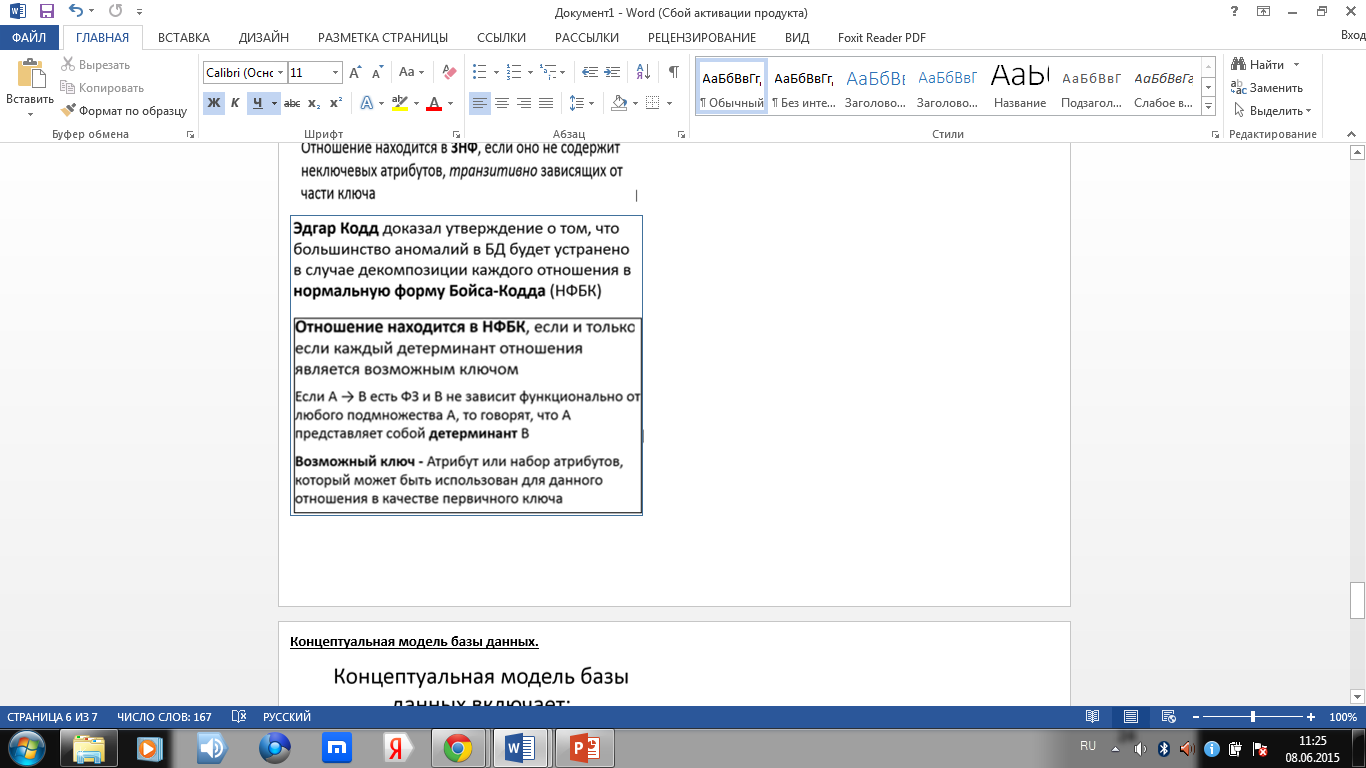Viewport: 1366px width, 768px height.
Task: Undo last action arrow
Action: coord(77,12)
